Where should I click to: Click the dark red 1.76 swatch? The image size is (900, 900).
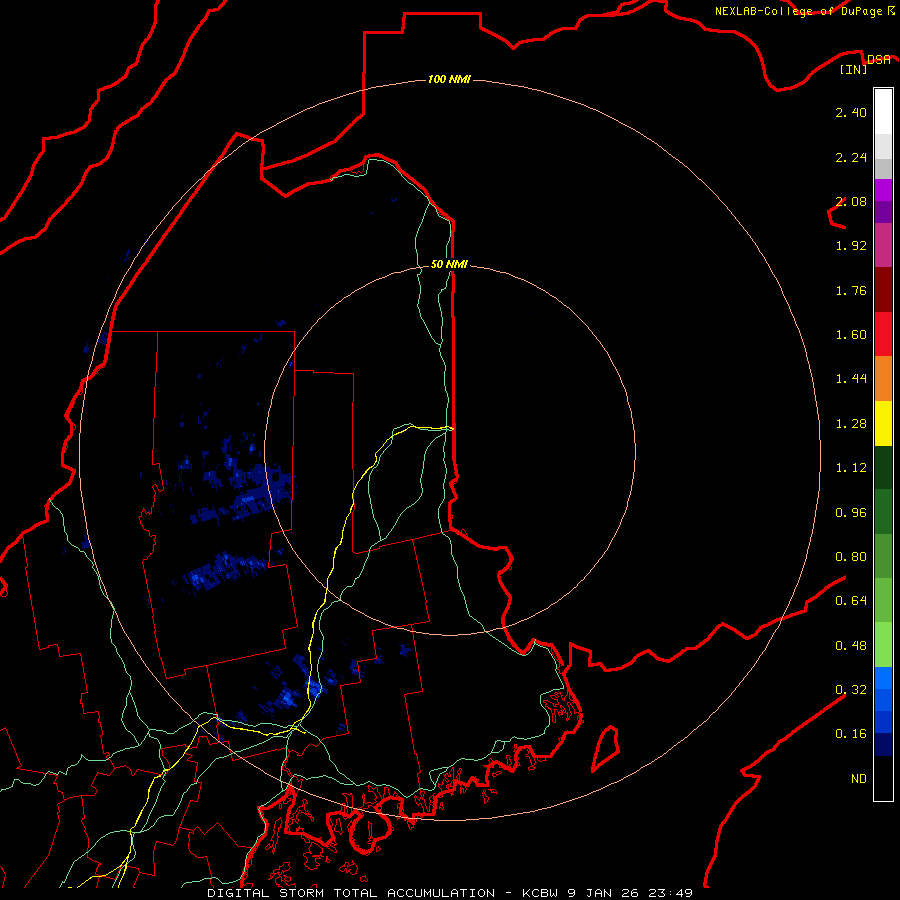pyautogui.click(x=883, y=290)
